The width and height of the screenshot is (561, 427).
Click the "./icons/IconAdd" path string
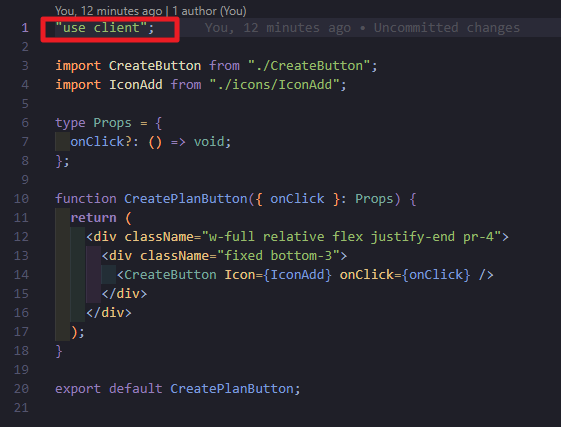tap(274, 84)
